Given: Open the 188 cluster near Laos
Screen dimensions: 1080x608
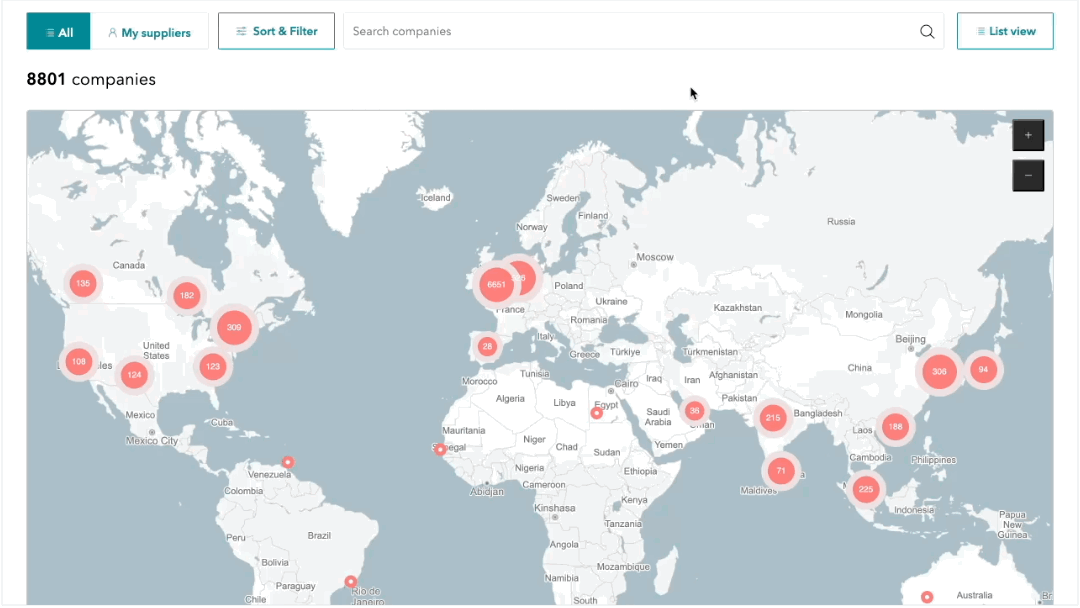Looking at the screenshot, I should pos(895,427).
